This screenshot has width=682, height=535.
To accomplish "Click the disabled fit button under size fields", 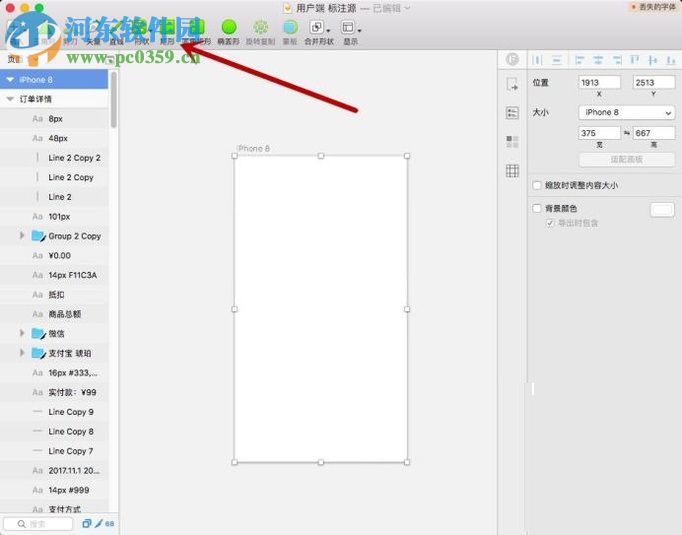I will (627, 160).
